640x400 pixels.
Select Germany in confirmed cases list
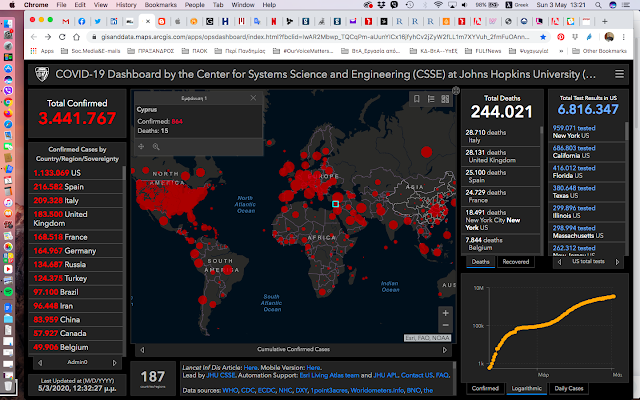(x=76, y=251)
